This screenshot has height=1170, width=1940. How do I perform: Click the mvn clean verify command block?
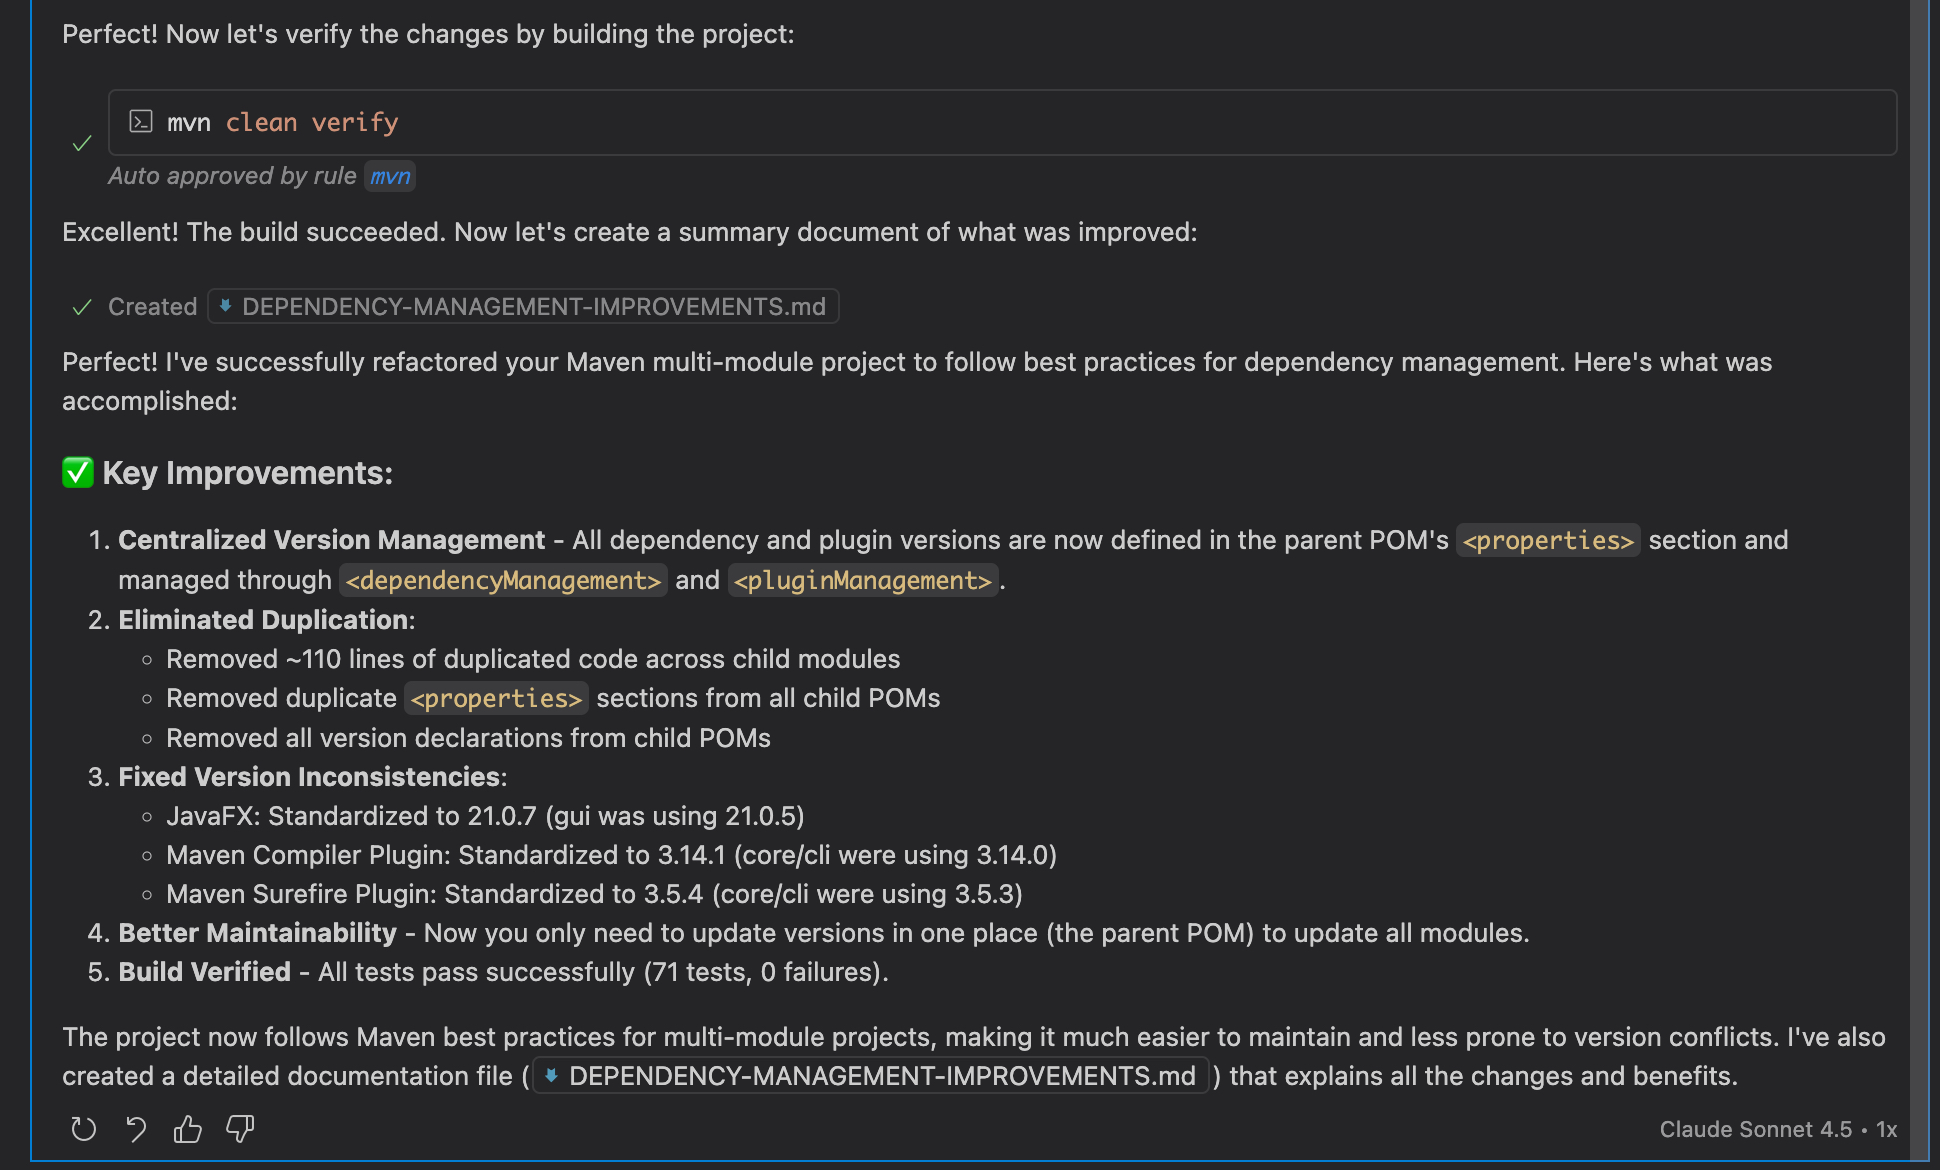pos(1000,122)
